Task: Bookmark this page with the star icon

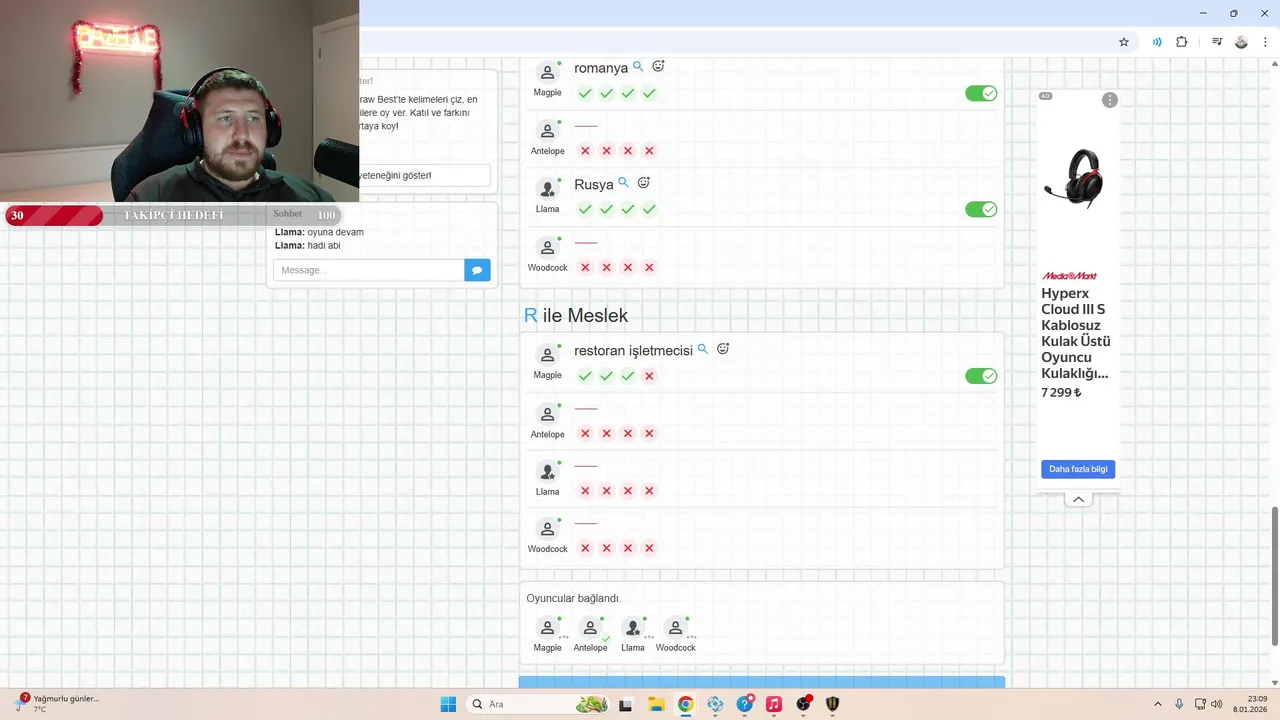Action: [x=1124, y=42]
